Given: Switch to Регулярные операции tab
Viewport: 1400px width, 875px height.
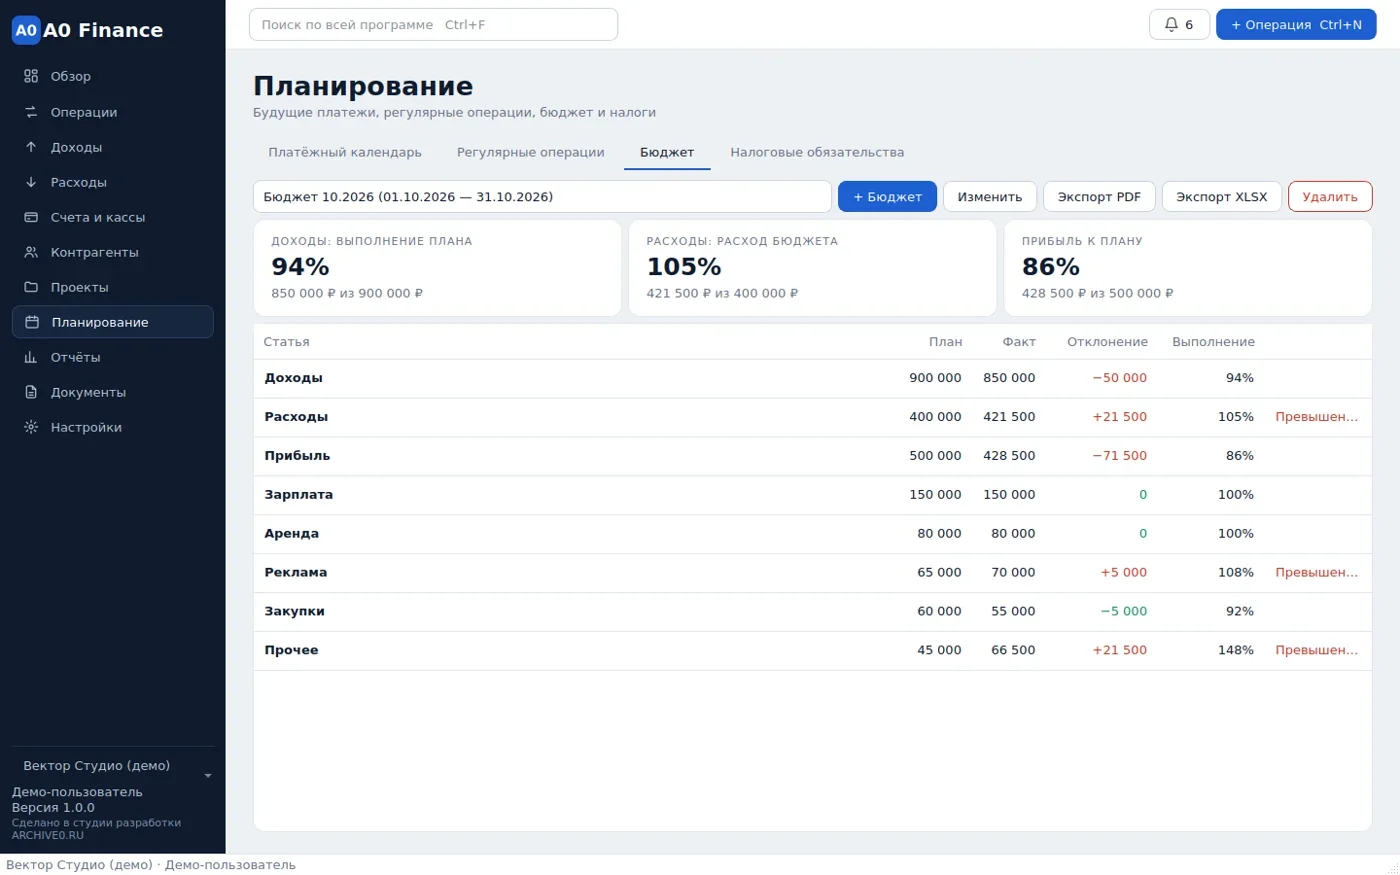Looking at the screenshot, I should pos(531,152).
